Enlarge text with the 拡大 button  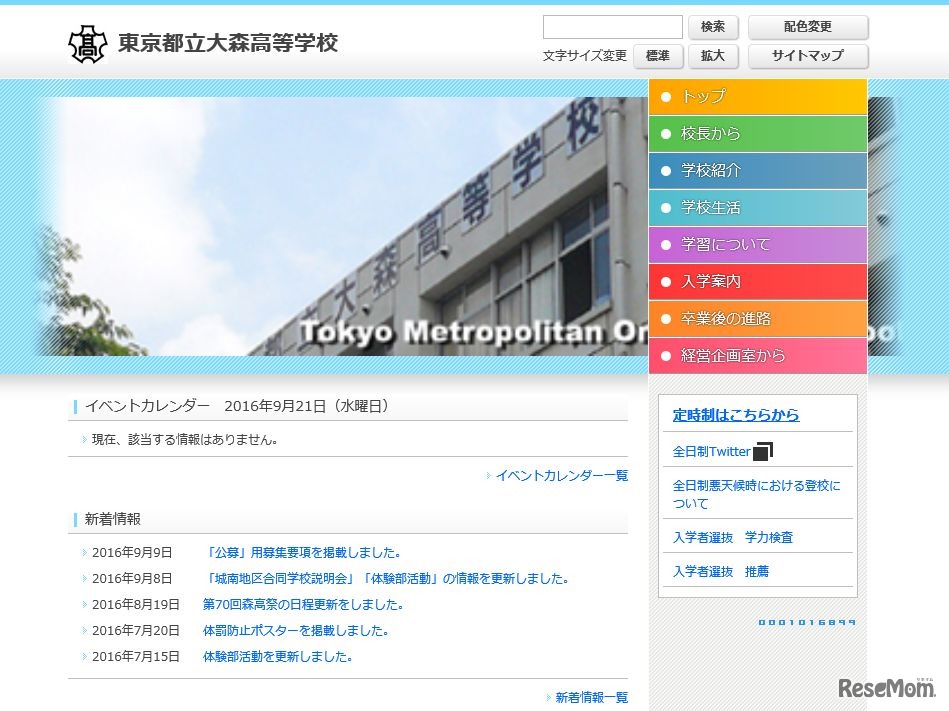click(x=712, y=56)
